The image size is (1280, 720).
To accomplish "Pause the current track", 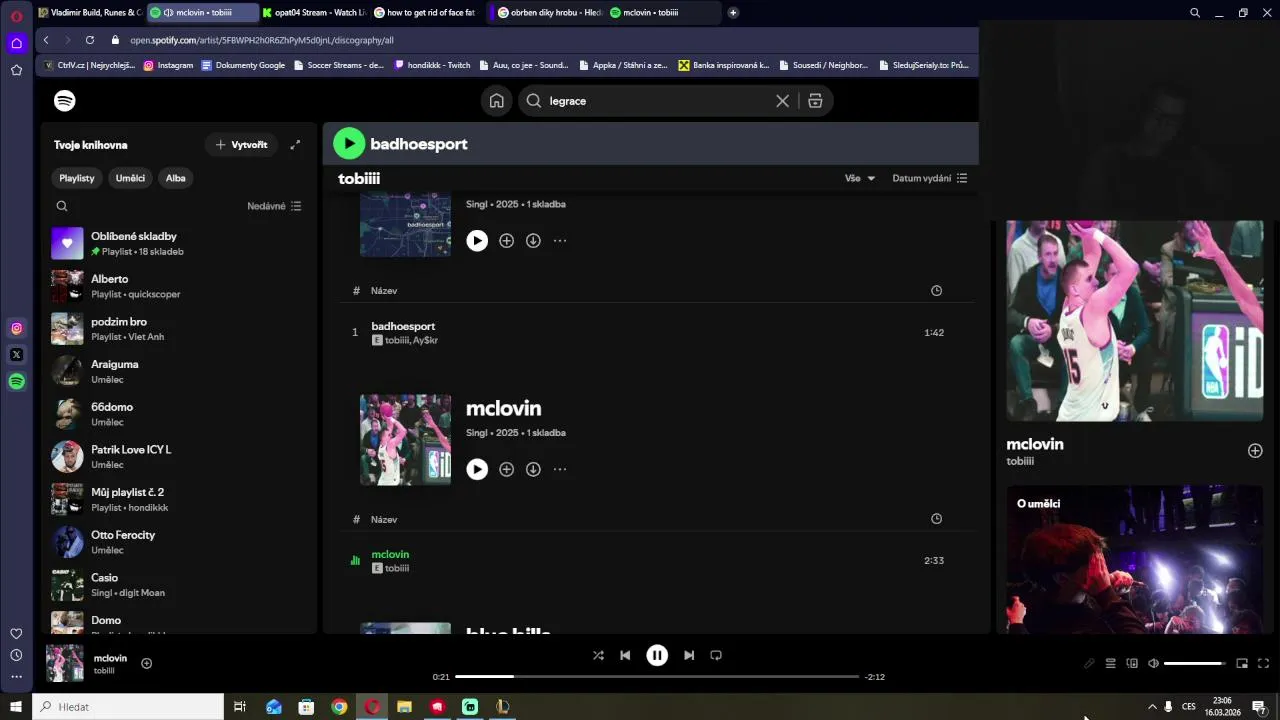I will tap(657, 656).
